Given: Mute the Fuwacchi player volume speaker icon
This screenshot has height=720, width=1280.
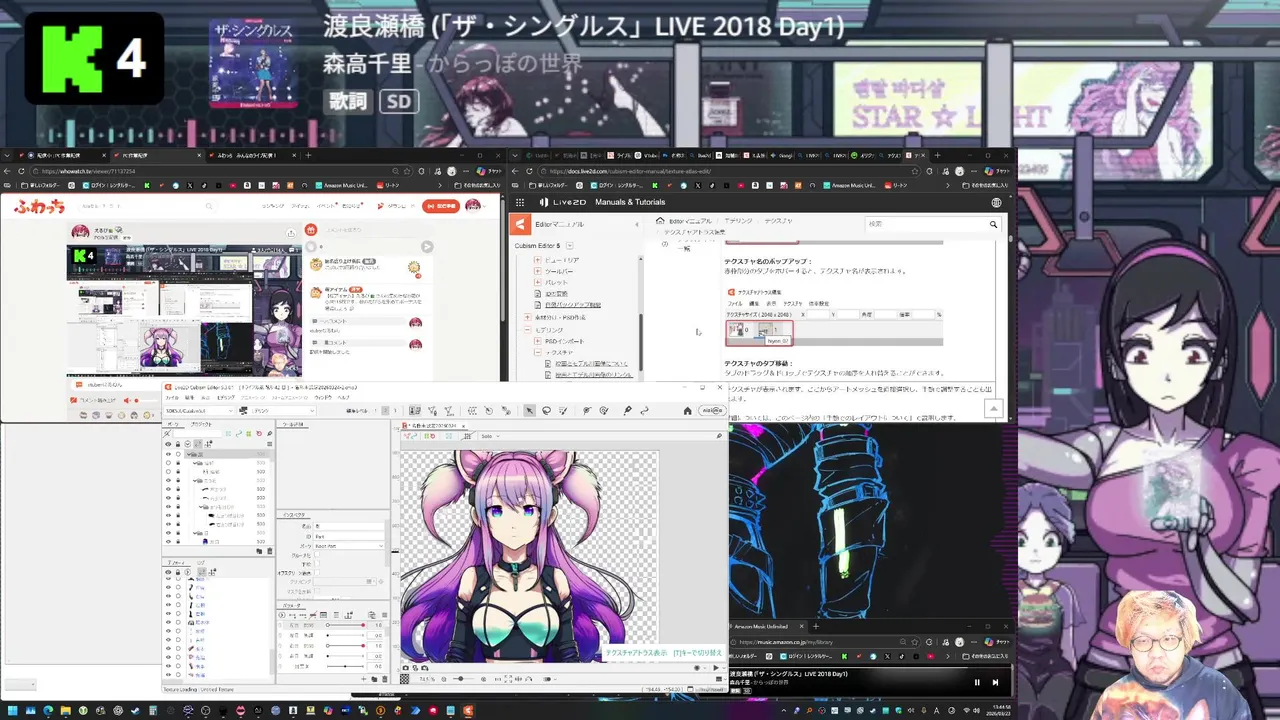Looking at the screenshot, I should coord(128,401).
